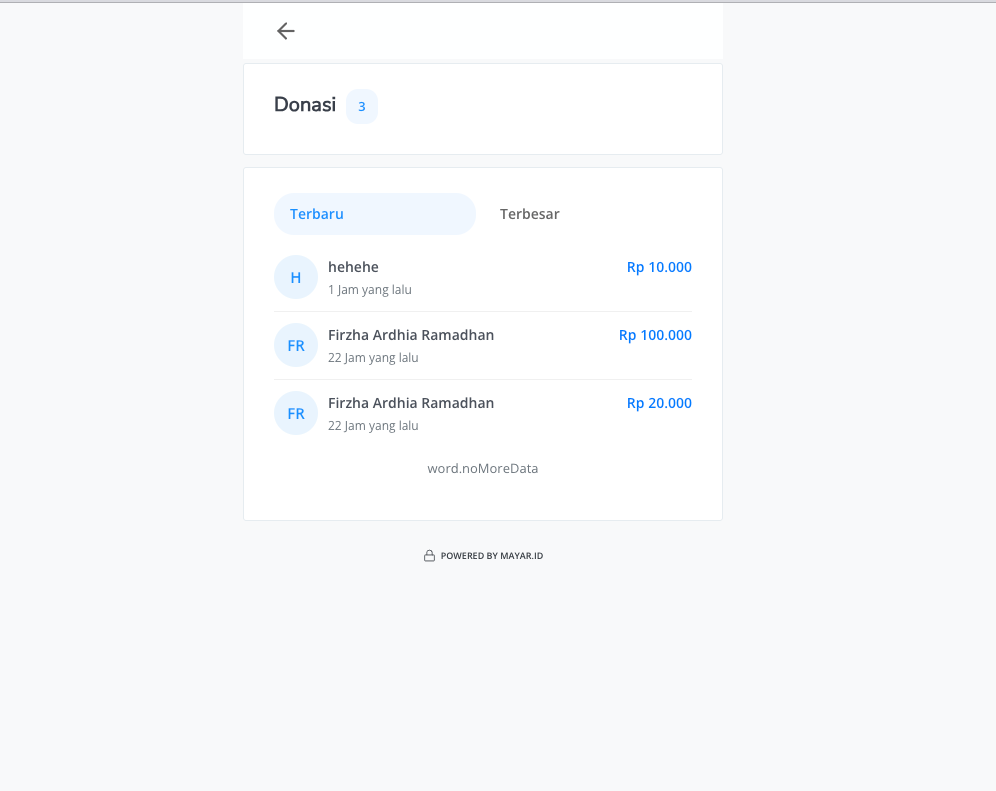Image resolution: width=996 pixels, height=791 pixels.
Task: Switch to the Terbesar tab
Action: (530, 214)
